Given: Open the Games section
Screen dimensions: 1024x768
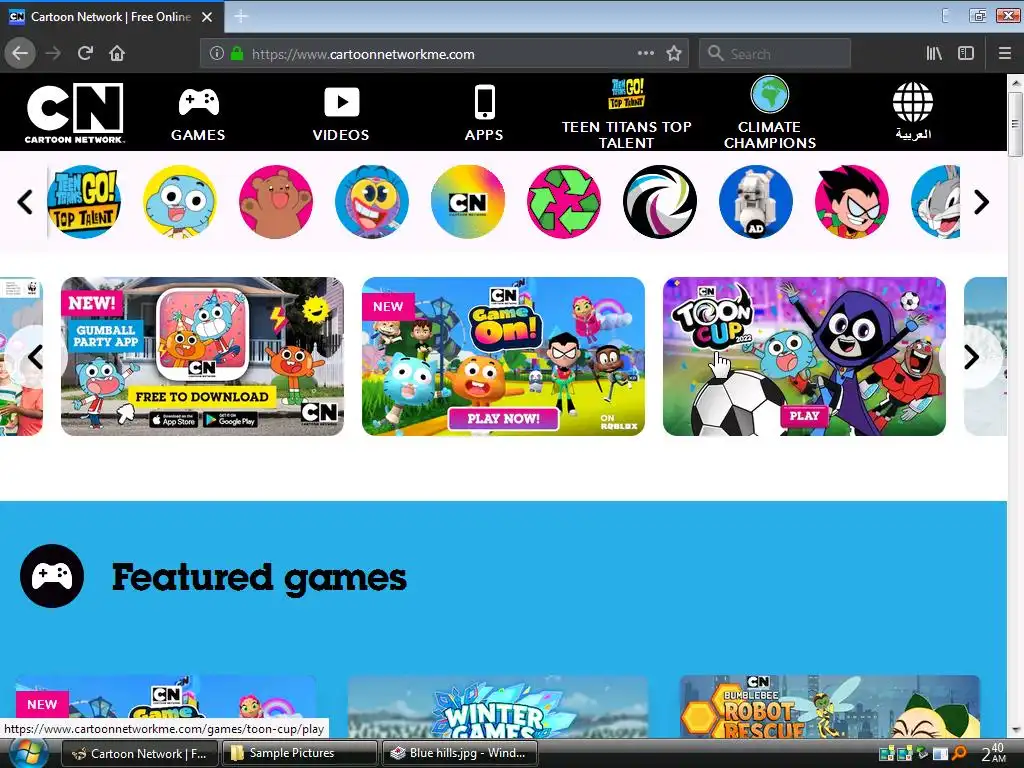Looking at the screenshot, I should coord(199,114).
